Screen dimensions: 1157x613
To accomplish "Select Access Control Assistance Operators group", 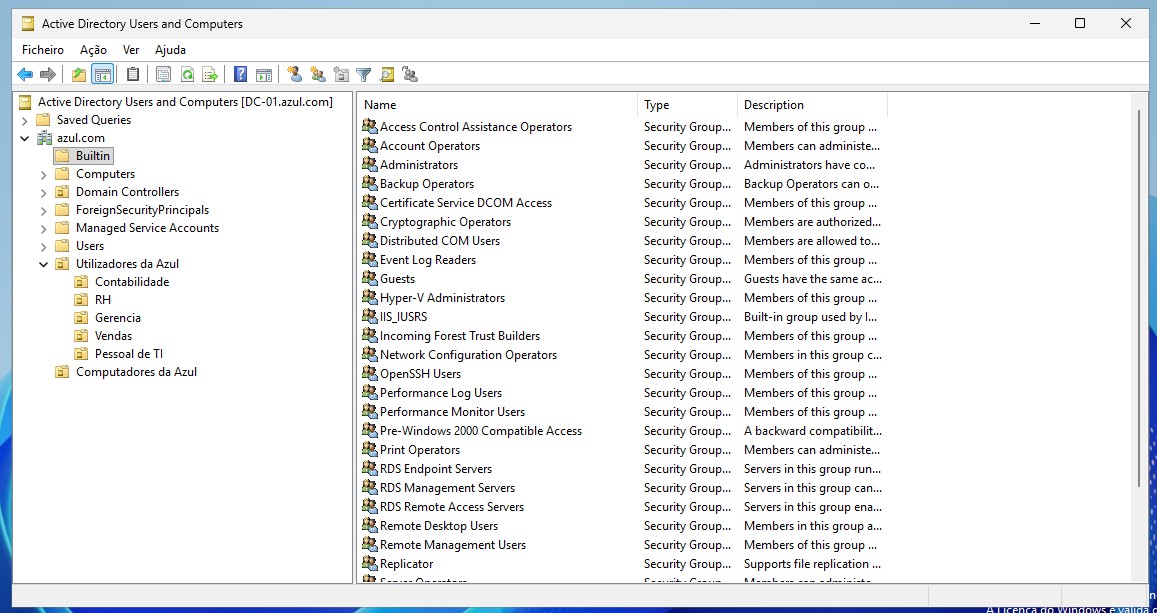I will (x=476, y=127).
